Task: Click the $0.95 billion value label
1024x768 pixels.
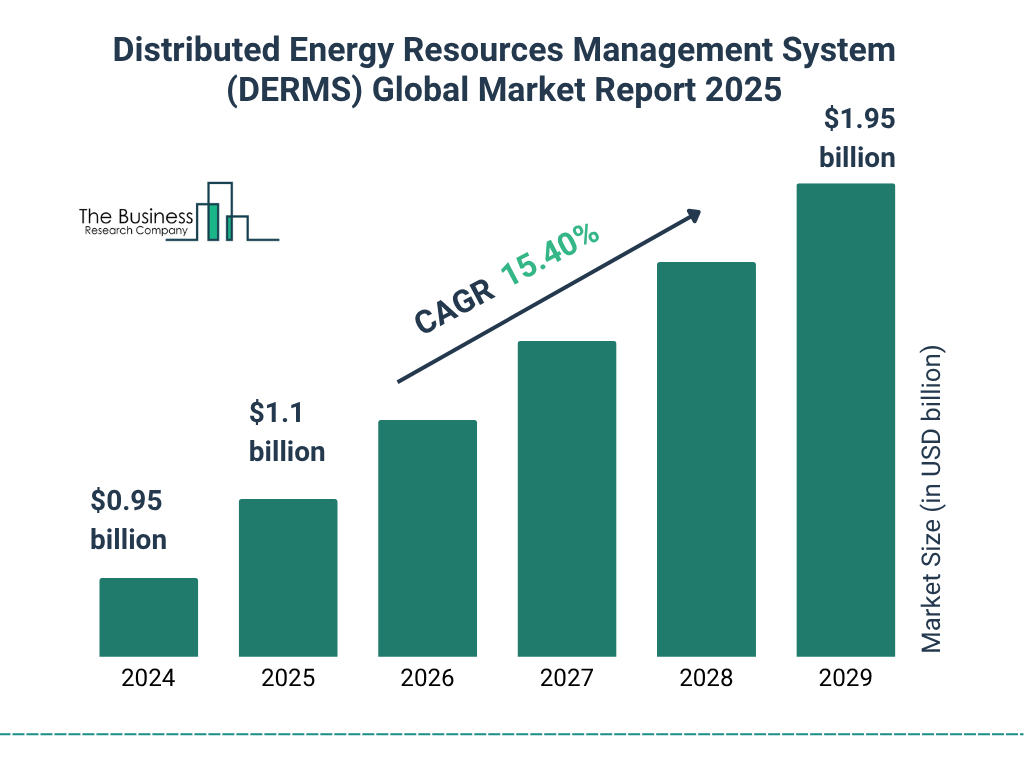Action: pyautogui.click(x=128, y=520)
